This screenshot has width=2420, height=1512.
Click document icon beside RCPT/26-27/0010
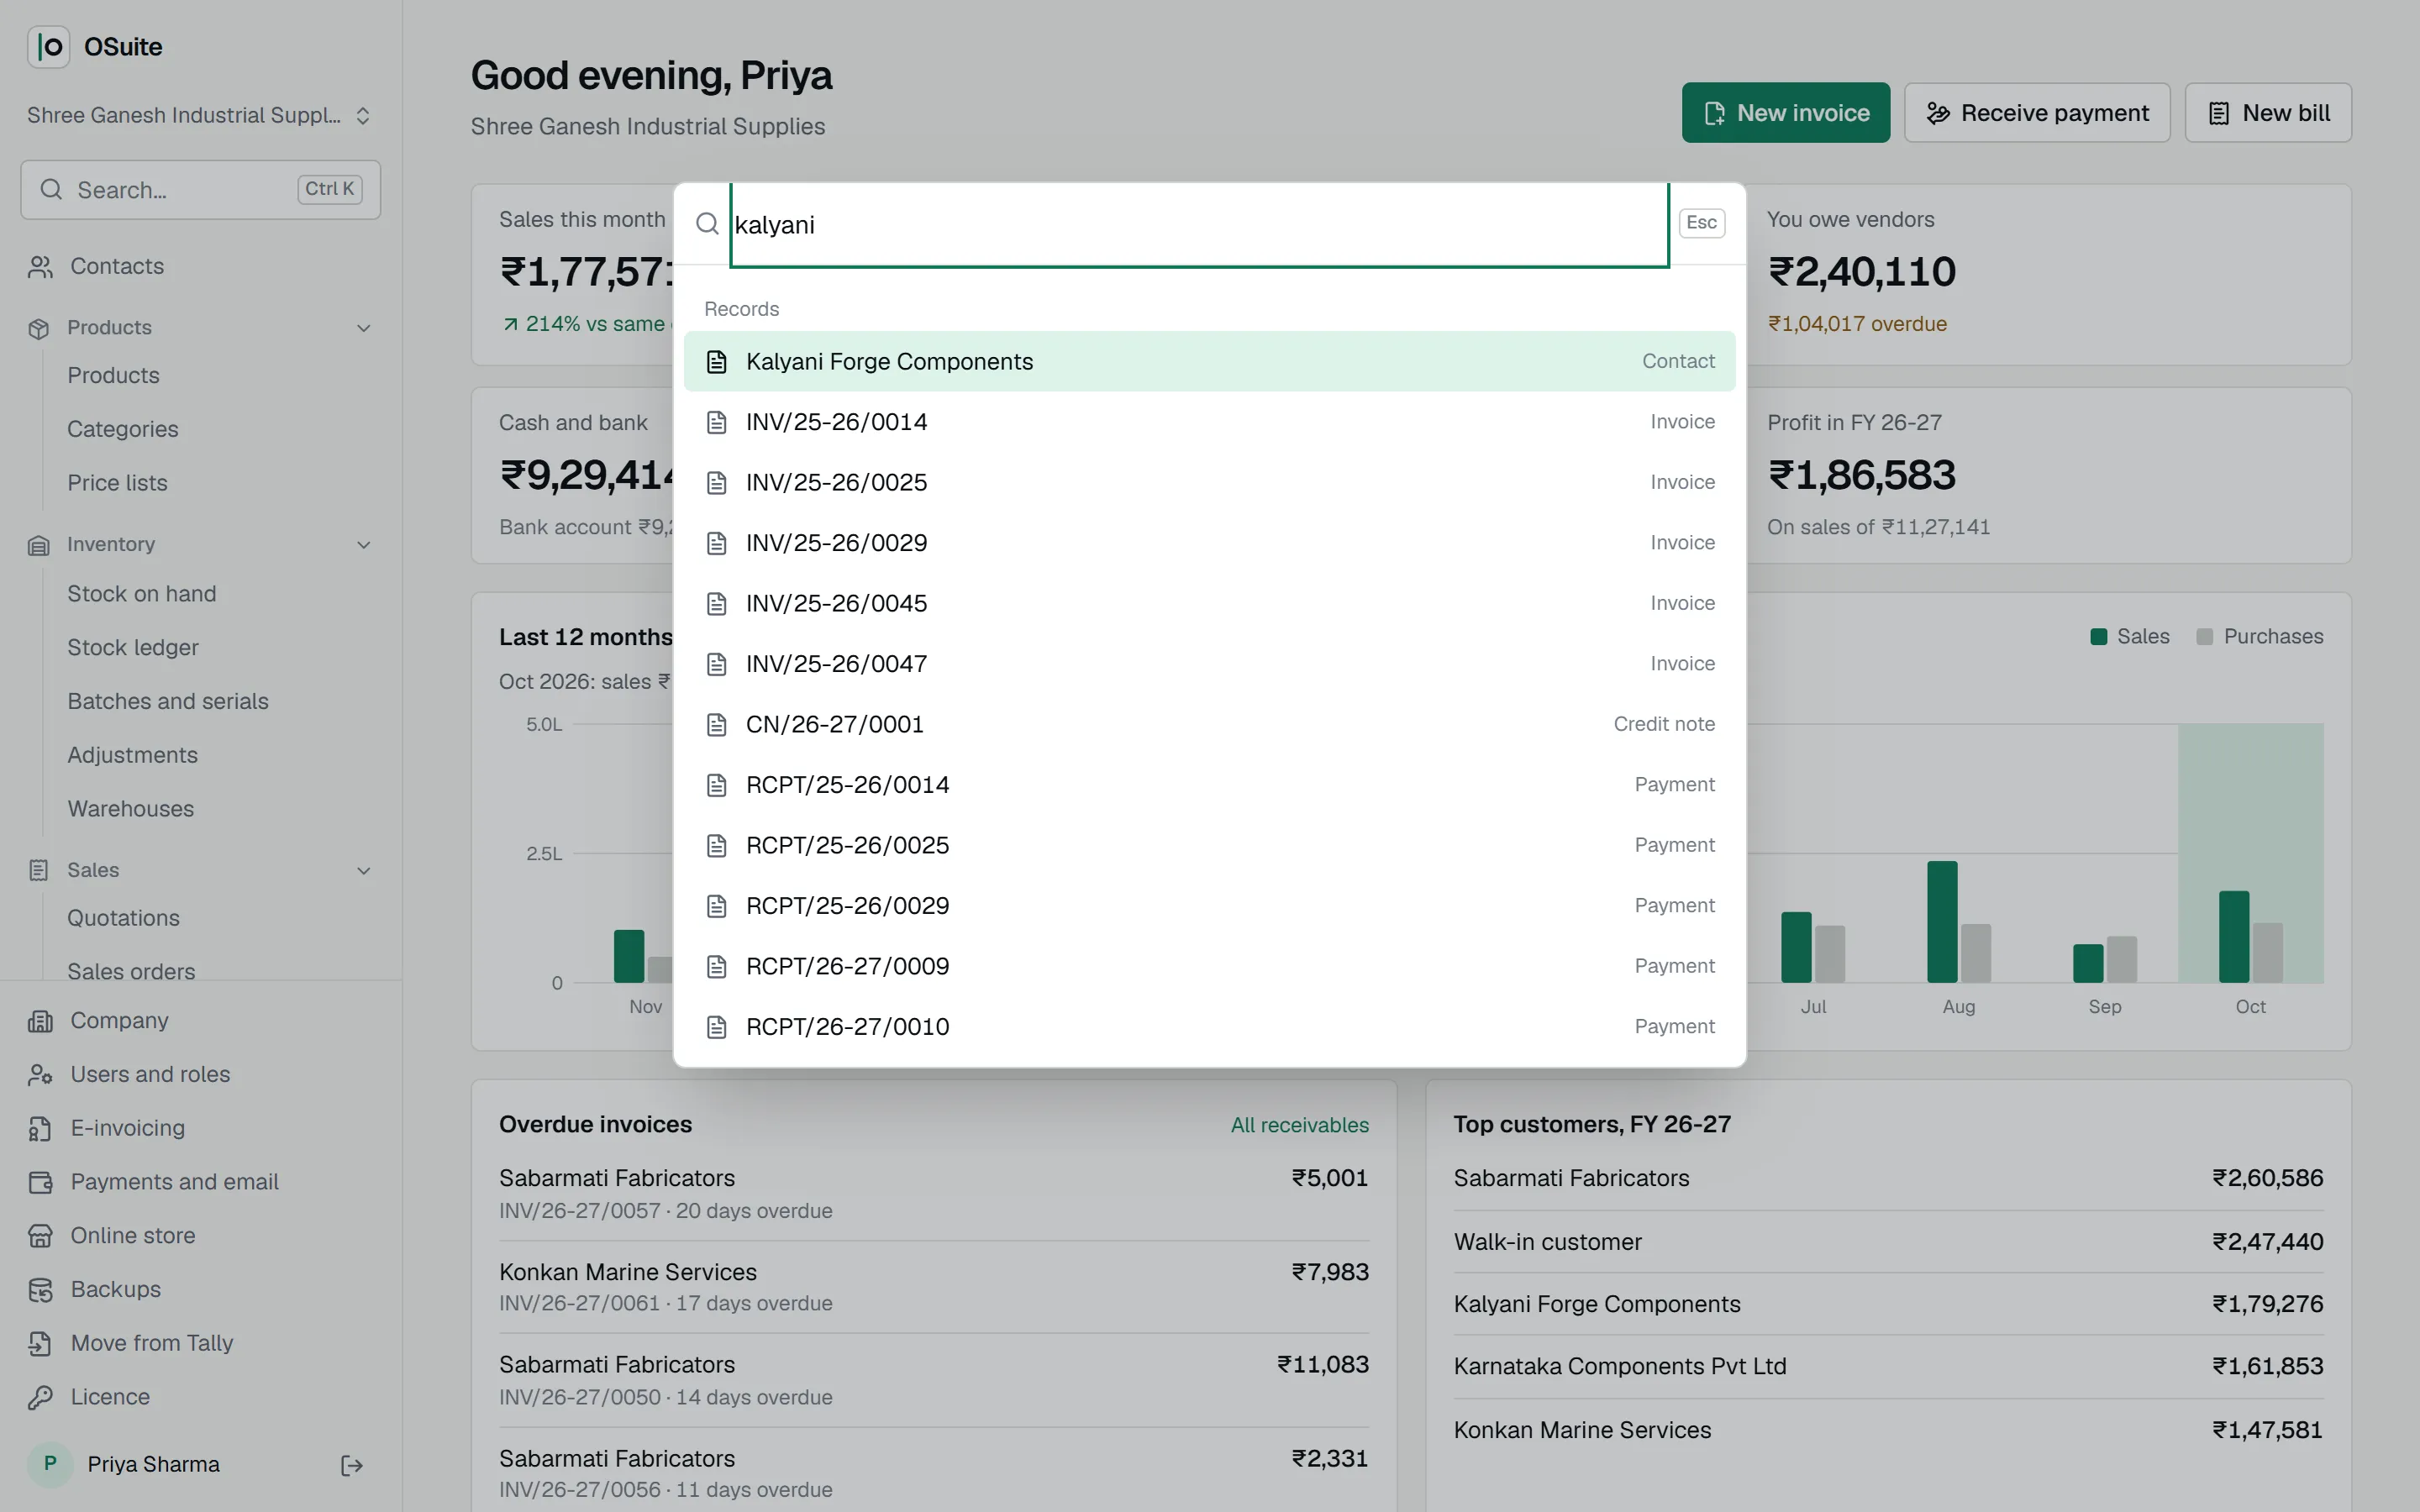point(716,1027)
